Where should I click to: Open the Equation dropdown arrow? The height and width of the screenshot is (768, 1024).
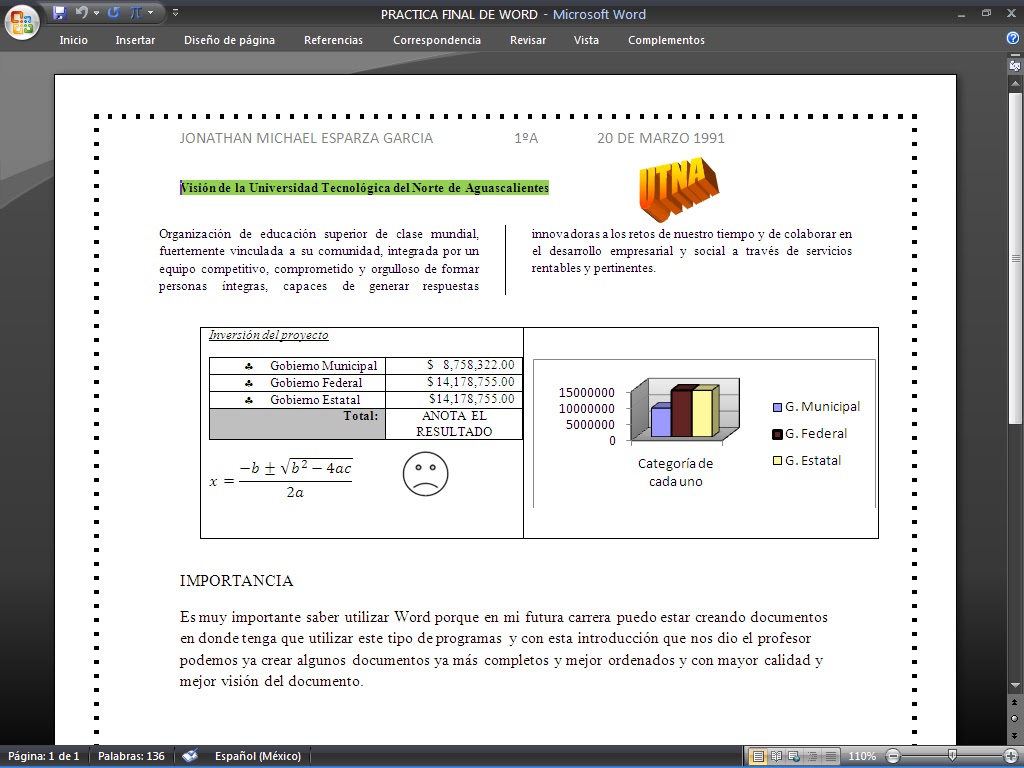coord(150,12)
